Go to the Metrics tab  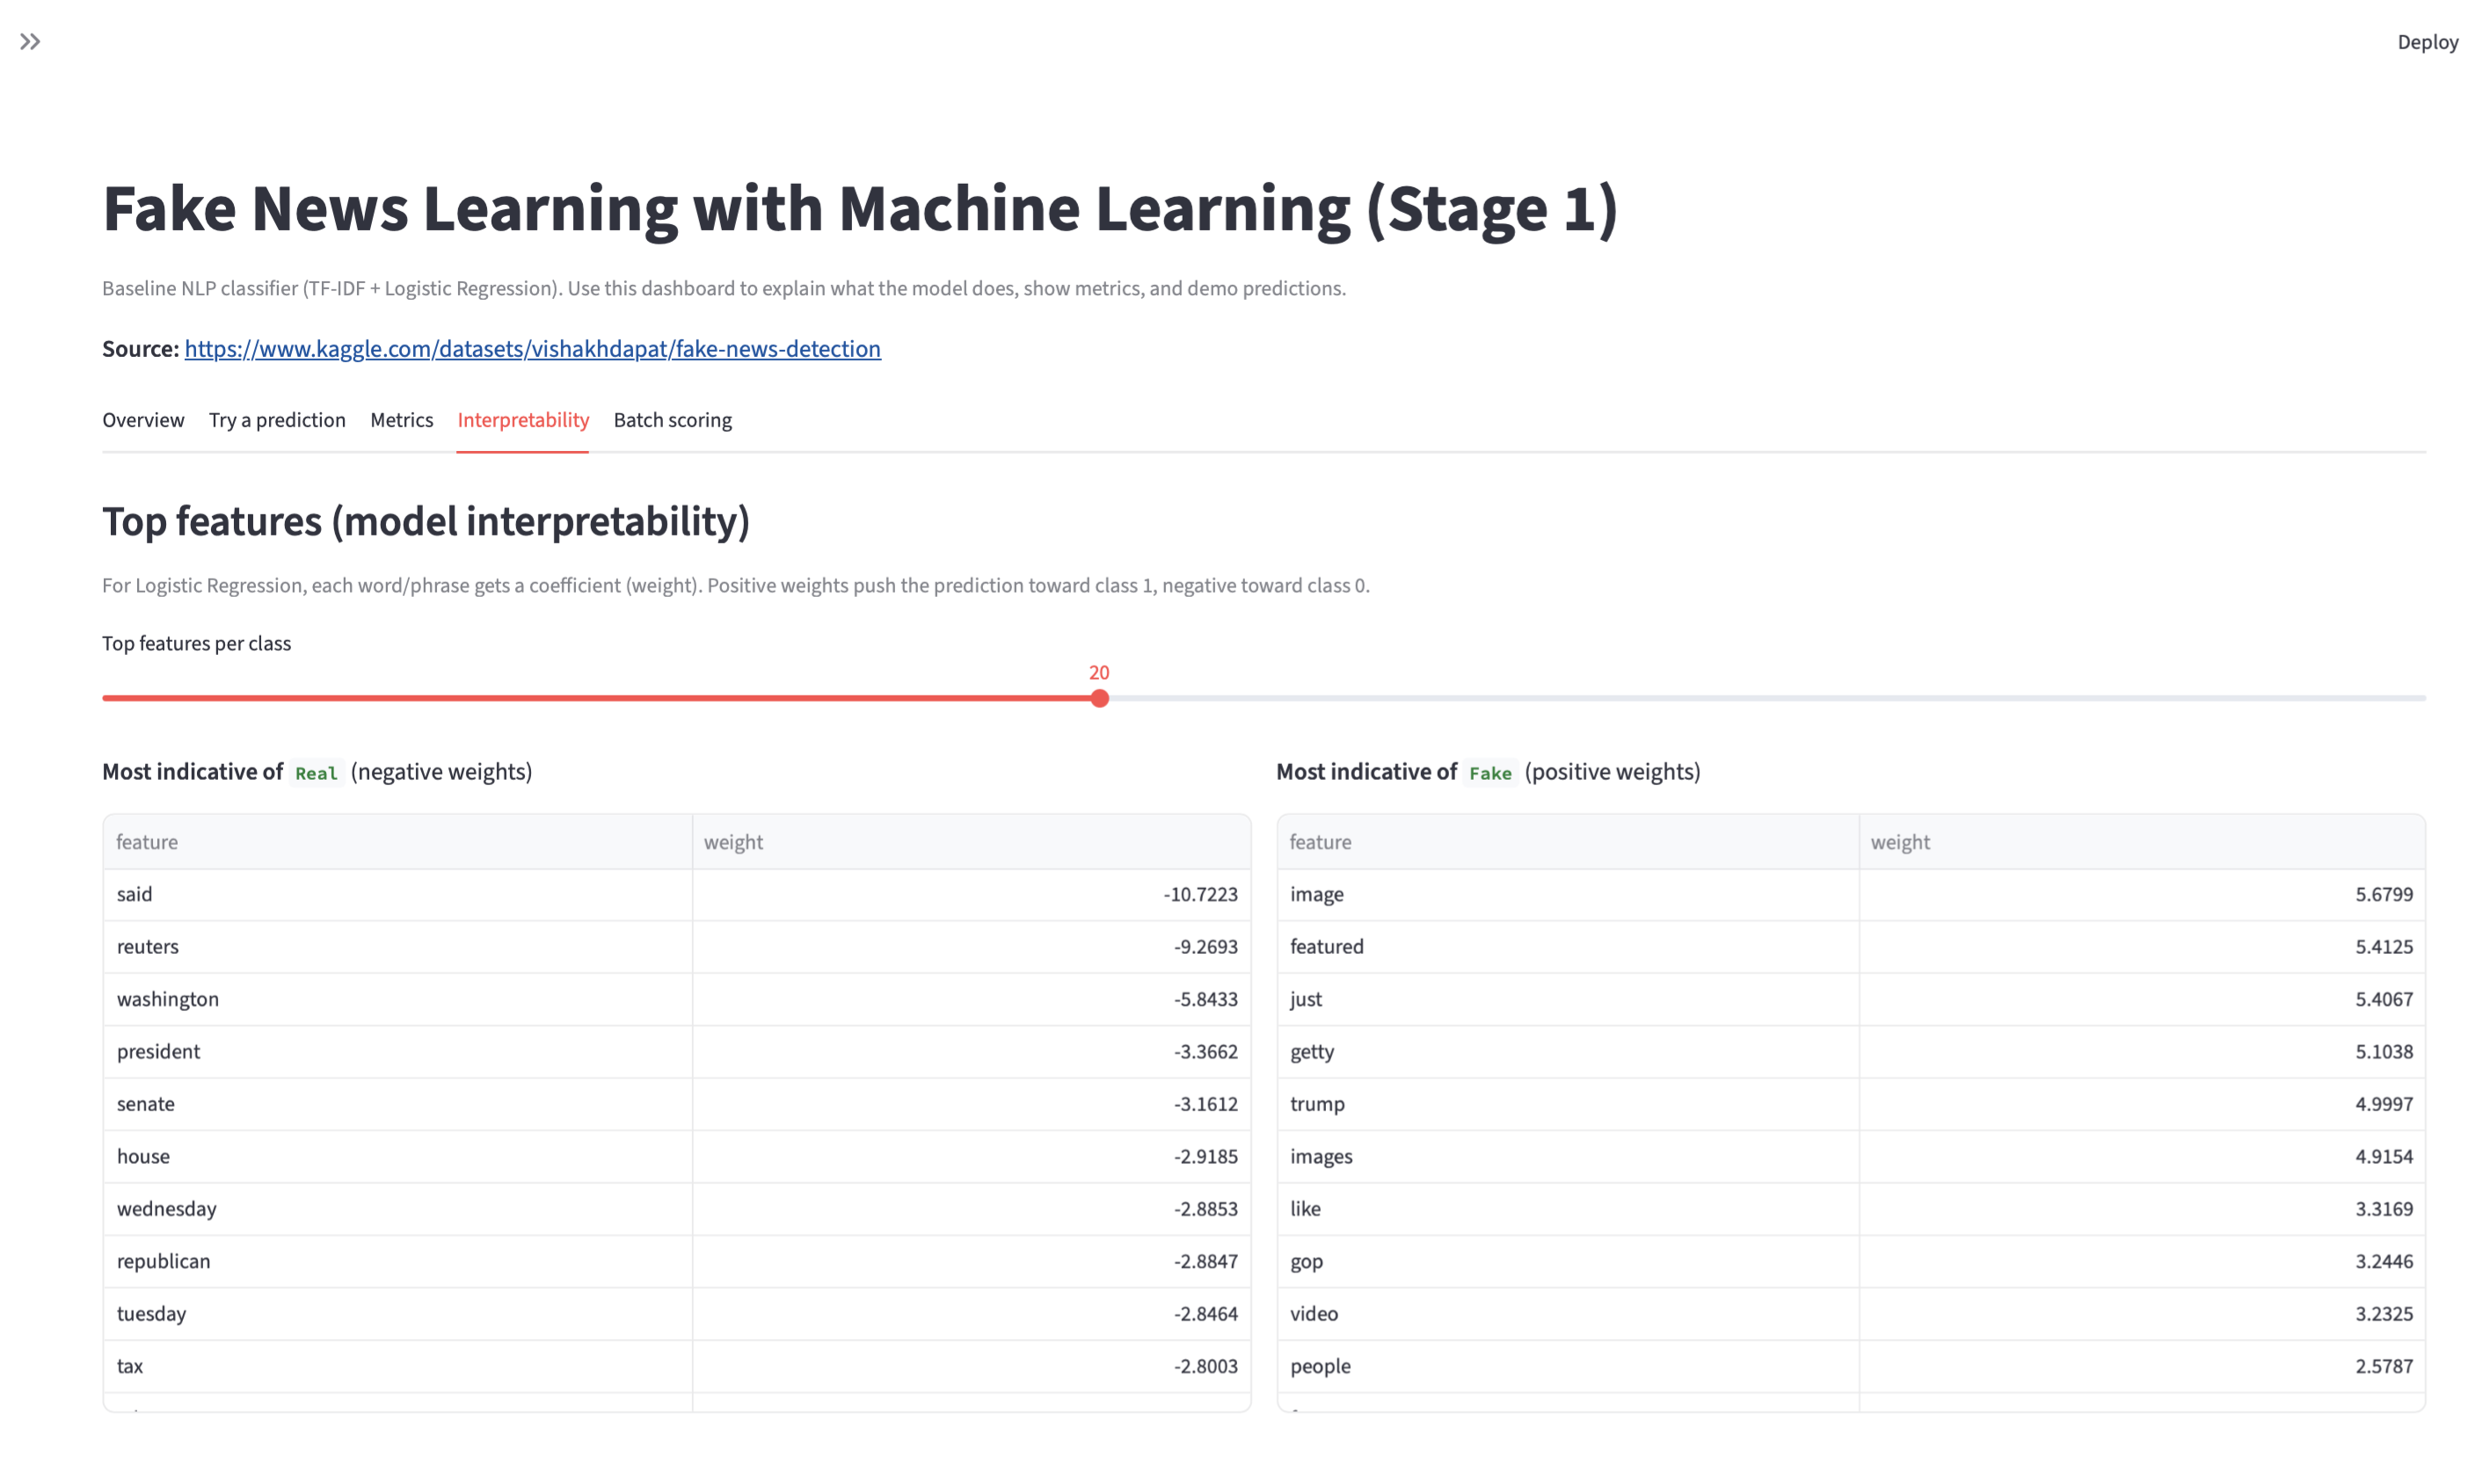(401, 420)
